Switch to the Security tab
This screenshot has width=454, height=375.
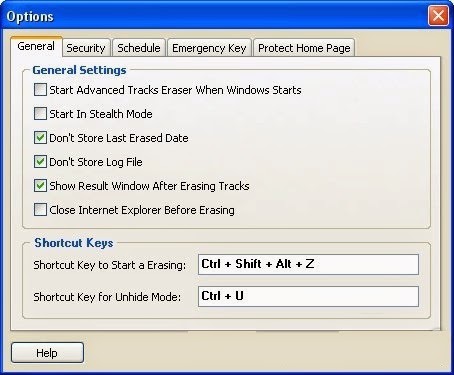(86, 48)
